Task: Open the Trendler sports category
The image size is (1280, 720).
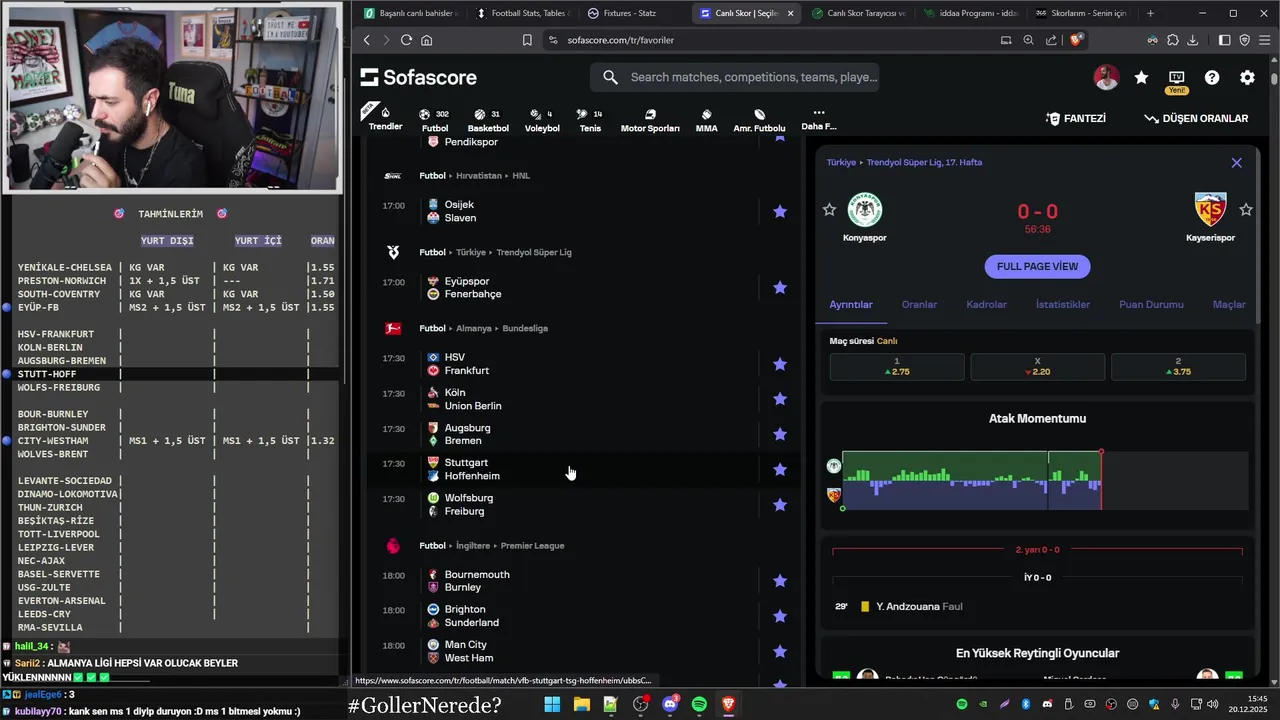Action: 385,118
